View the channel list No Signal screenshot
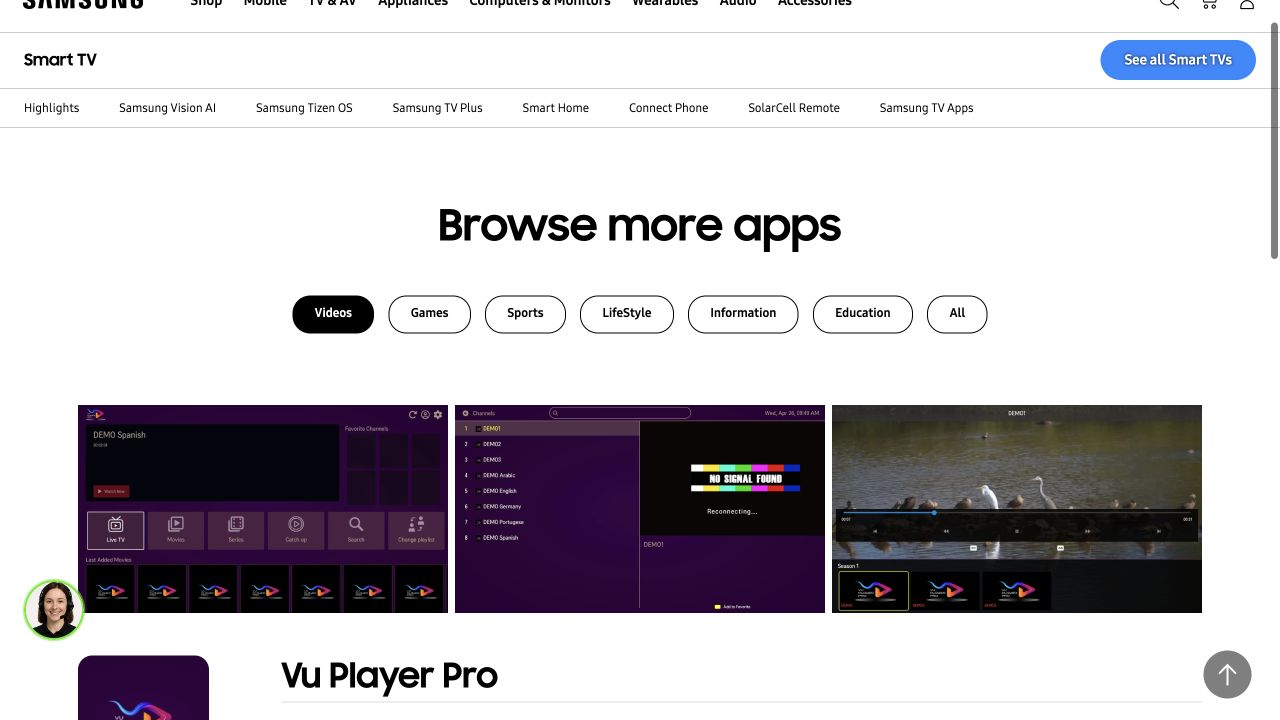The height and width of the screenshot is (720, 1280). (x=640, y=509)
